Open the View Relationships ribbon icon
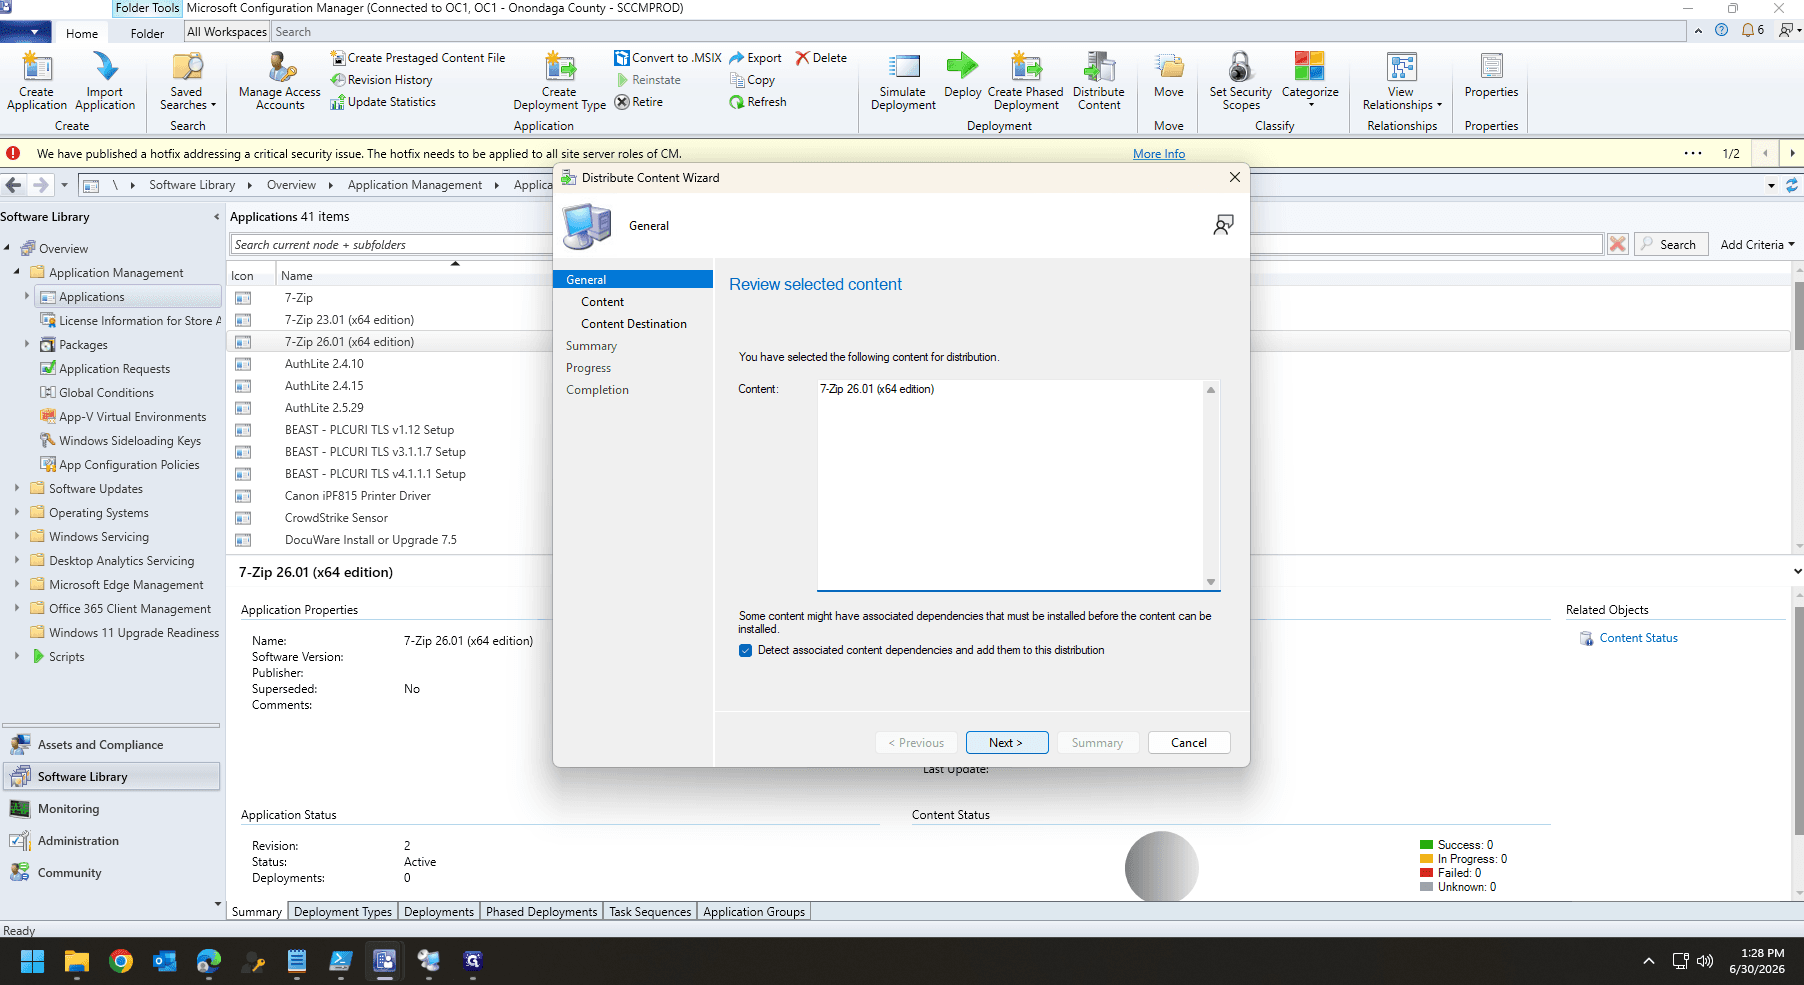The image size is (1804, 985). [x=1402, y=80]
